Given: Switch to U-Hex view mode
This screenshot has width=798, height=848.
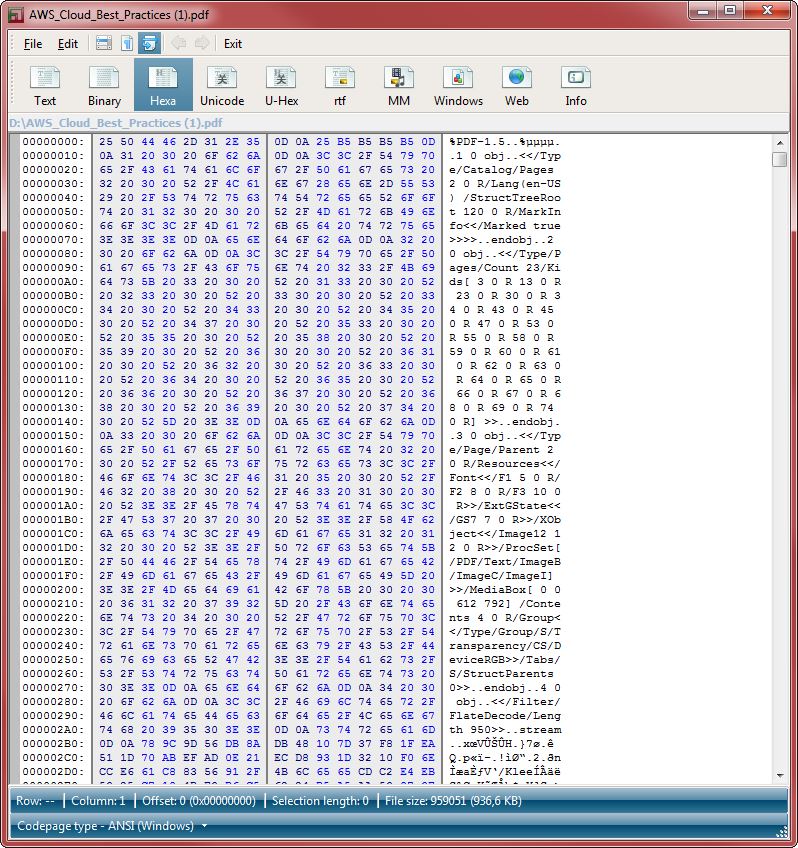Looking at the screenshot, I should 281,85.
